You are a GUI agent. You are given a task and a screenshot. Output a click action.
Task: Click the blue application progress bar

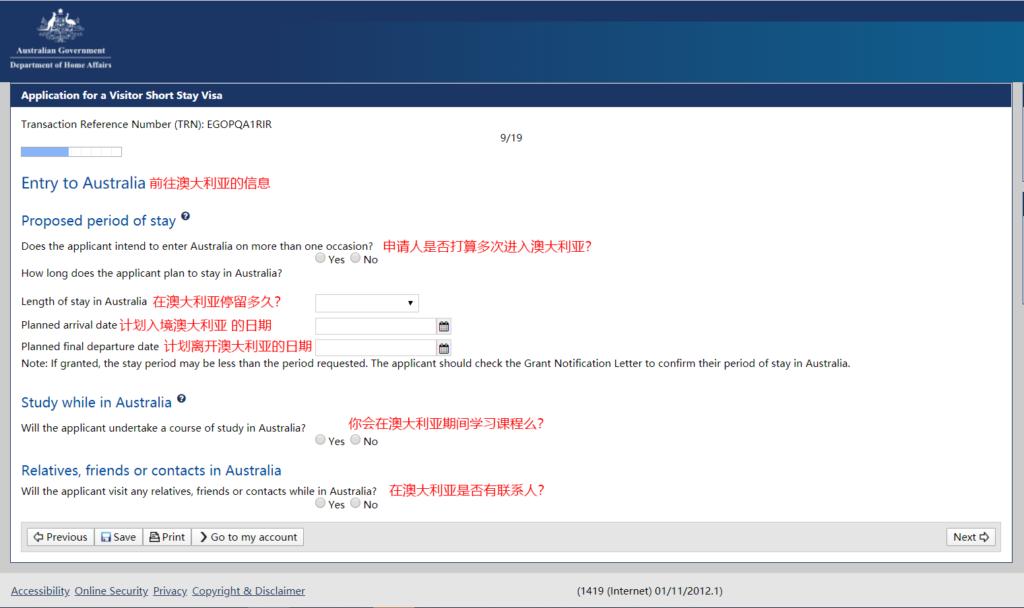pyautogui.click(x=45, y=151)
